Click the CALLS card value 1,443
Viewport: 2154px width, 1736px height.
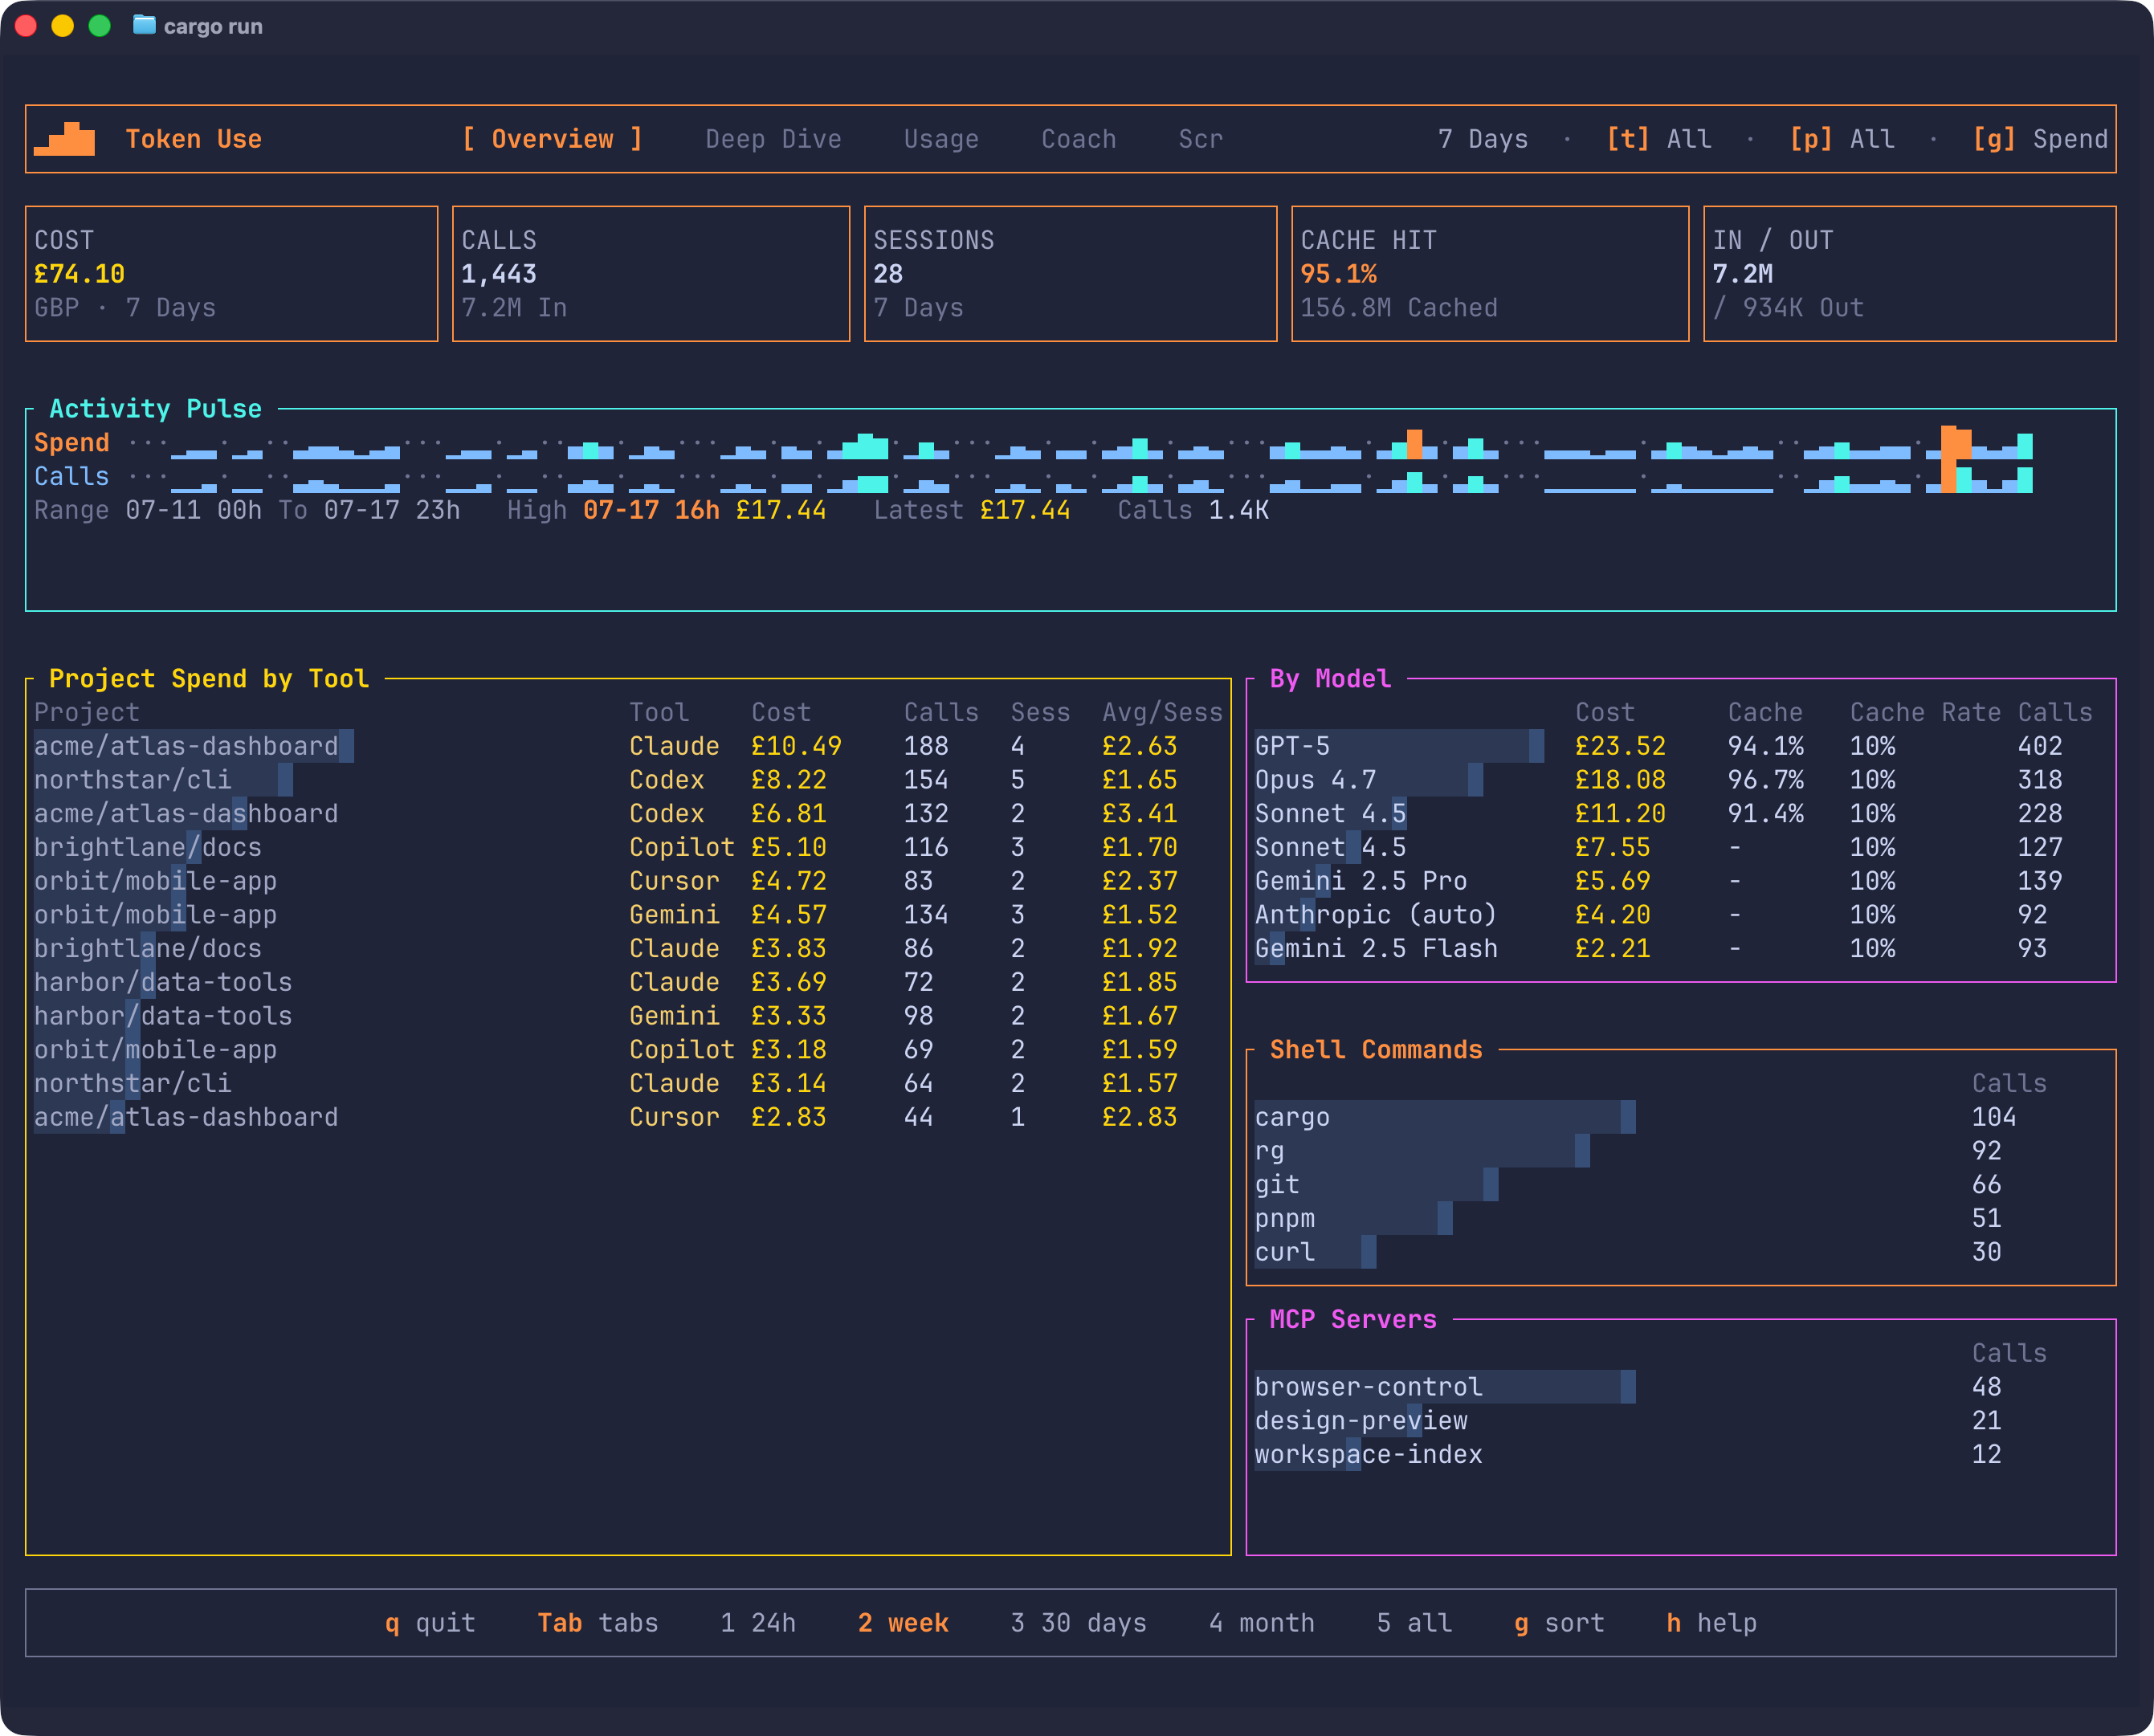click(498, 274)
